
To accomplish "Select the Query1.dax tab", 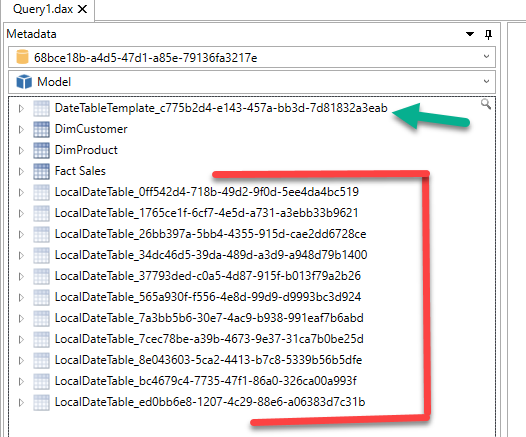I will coord(43,9).
